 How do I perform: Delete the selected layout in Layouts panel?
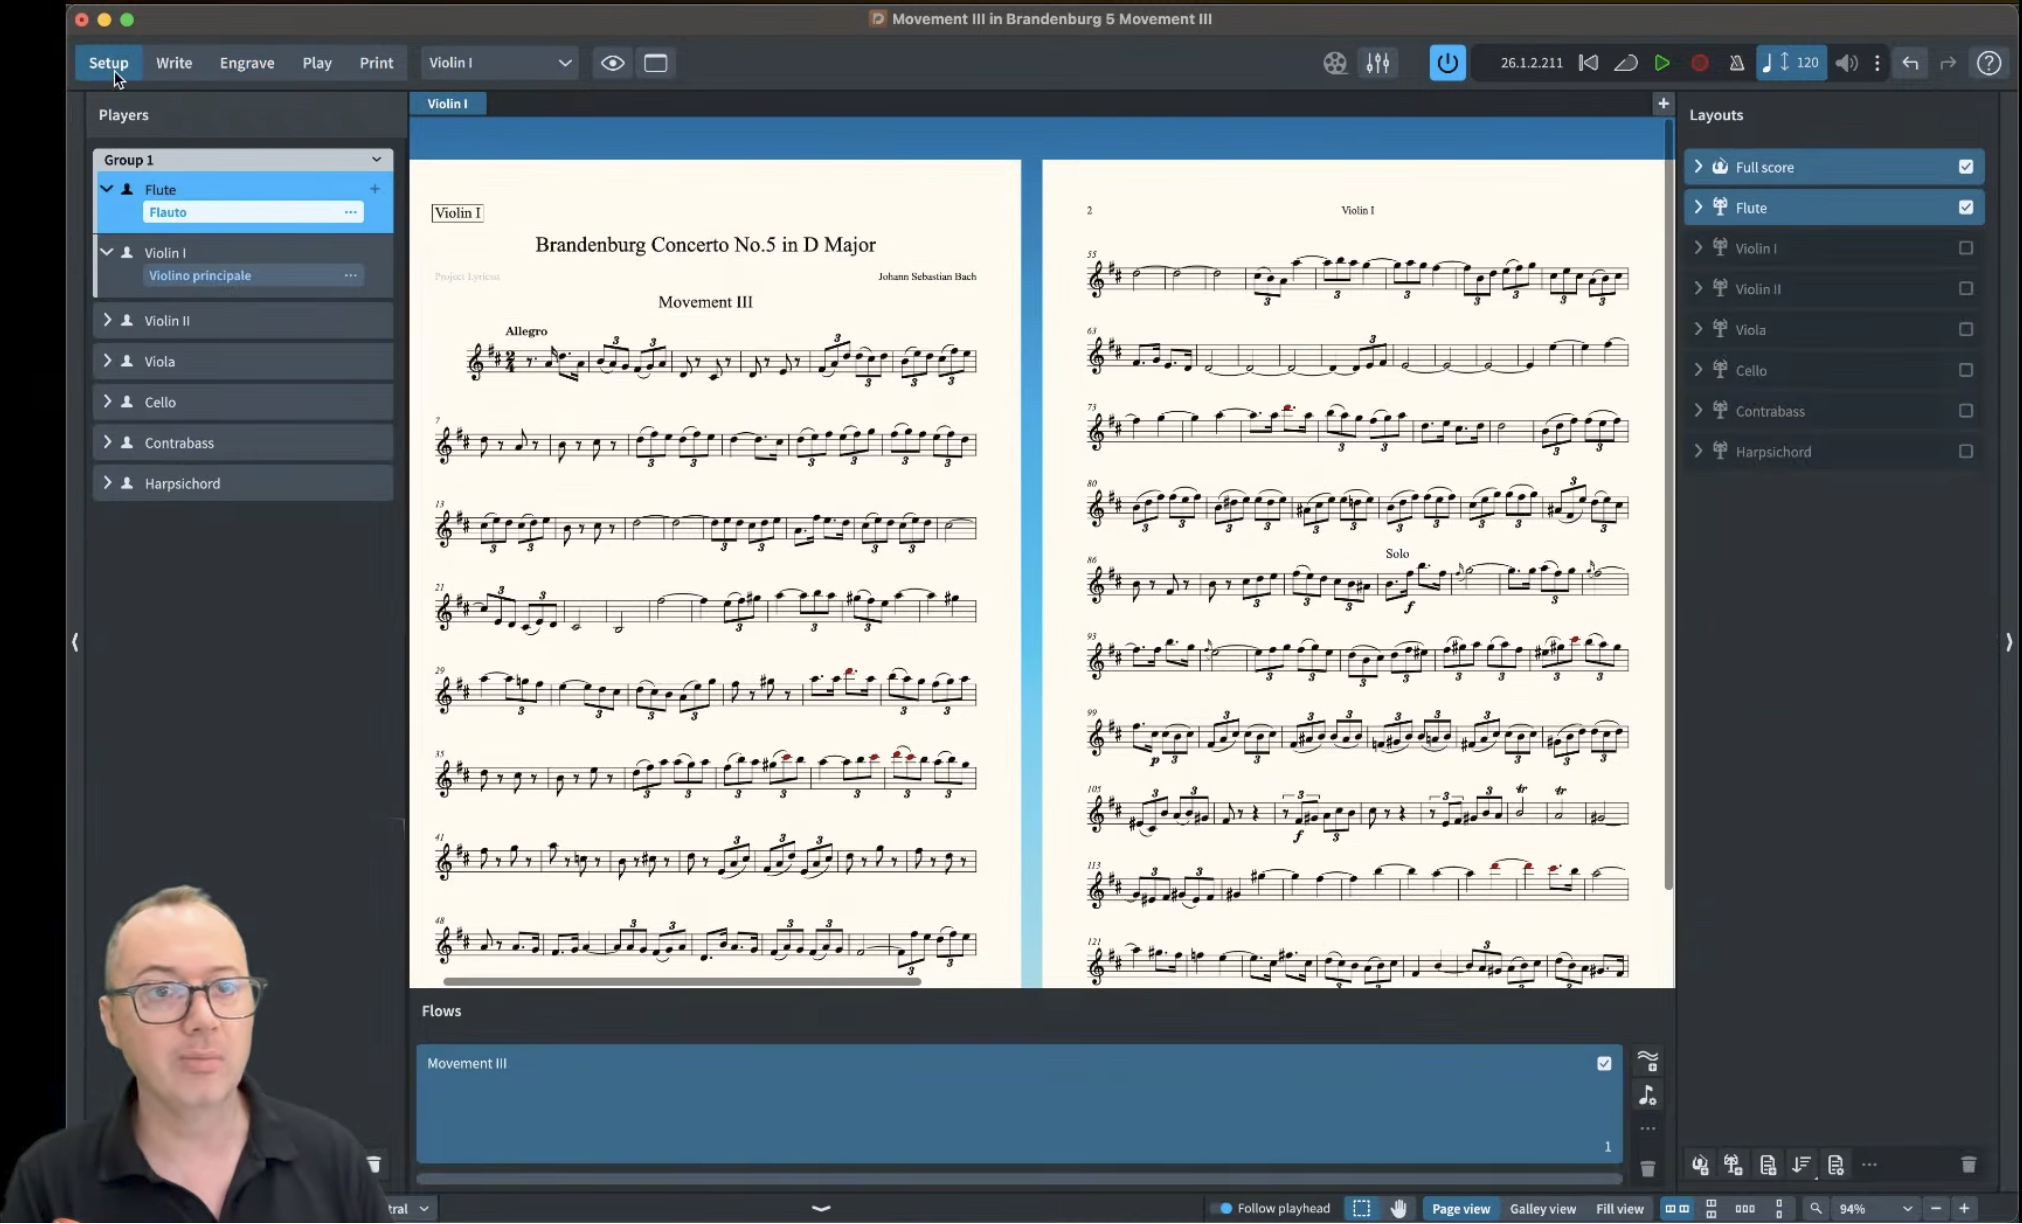[1968, 1164]
